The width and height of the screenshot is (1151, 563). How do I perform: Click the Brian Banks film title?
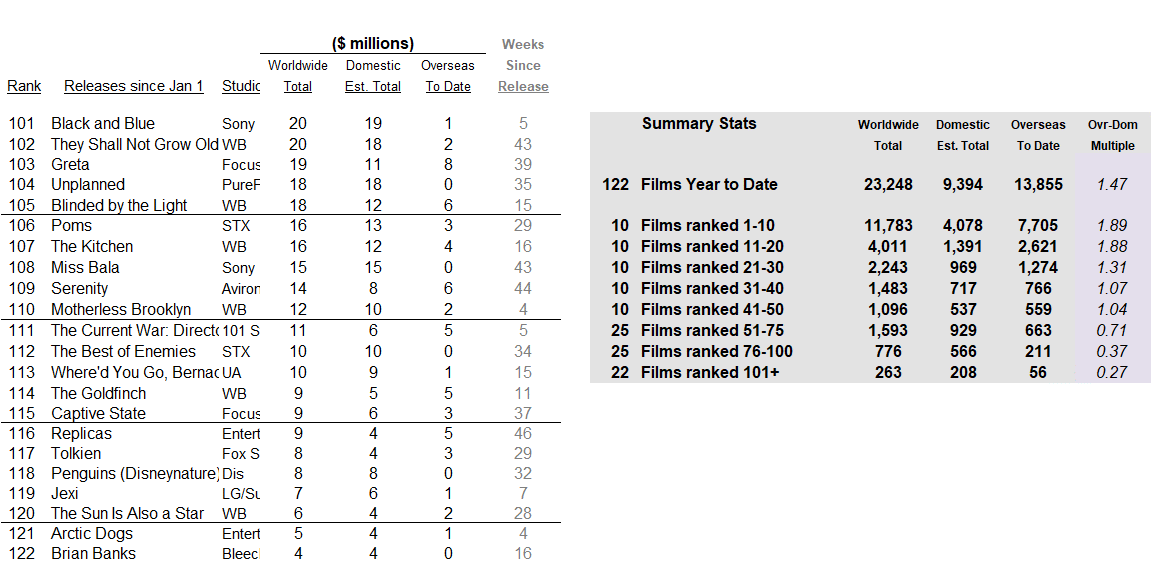tap(93, 553)
